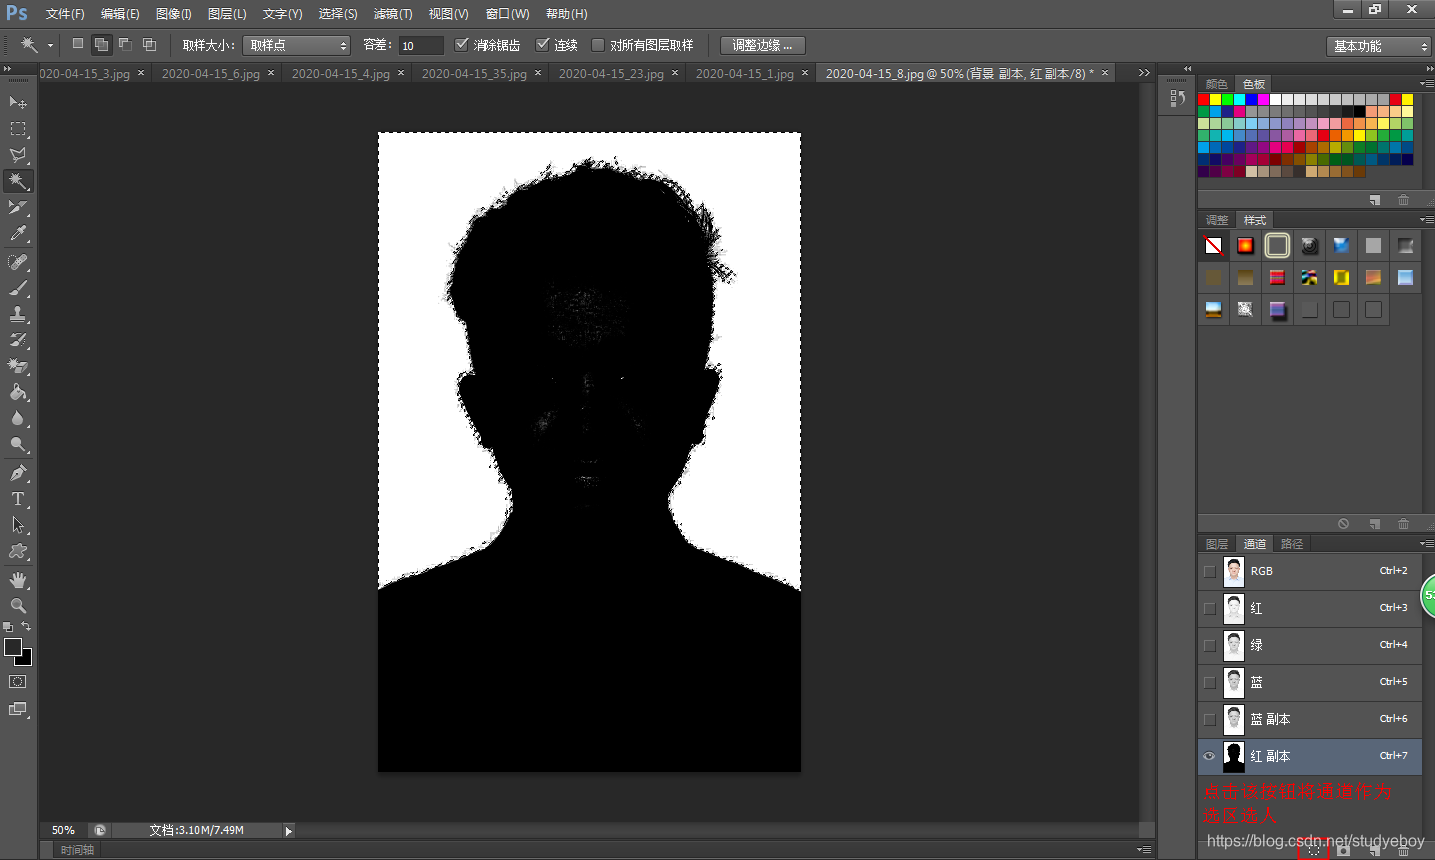Image resolution: width=1435 pixels, height=860 pixels.
Task: Open status bar info arrow
Action: pyautogui.click(x=288, y=831)
